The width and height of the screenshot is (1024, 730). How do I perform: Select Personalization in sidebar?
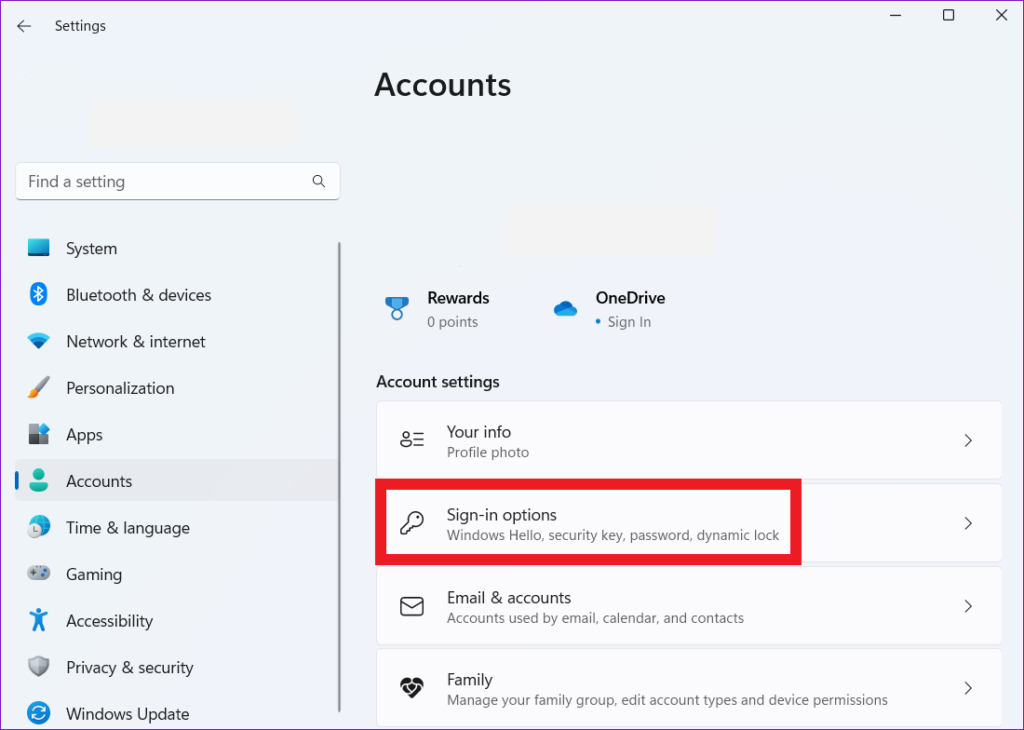point(176,387)
